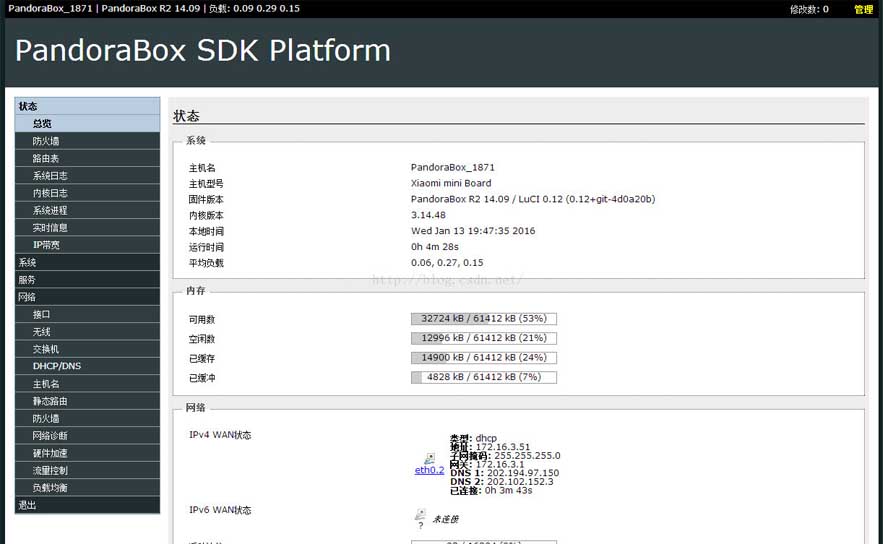Click DNS 2 address 202.102.152.3
883x544 pixels.
point(520,481)
